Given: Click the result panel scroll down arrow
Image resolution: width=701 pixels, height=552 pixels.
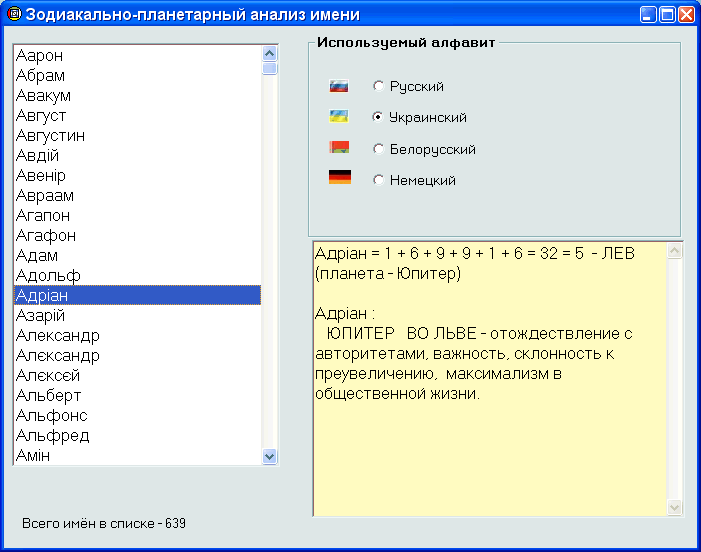Looking at the screenshot, I should click(x=675, y=507).
